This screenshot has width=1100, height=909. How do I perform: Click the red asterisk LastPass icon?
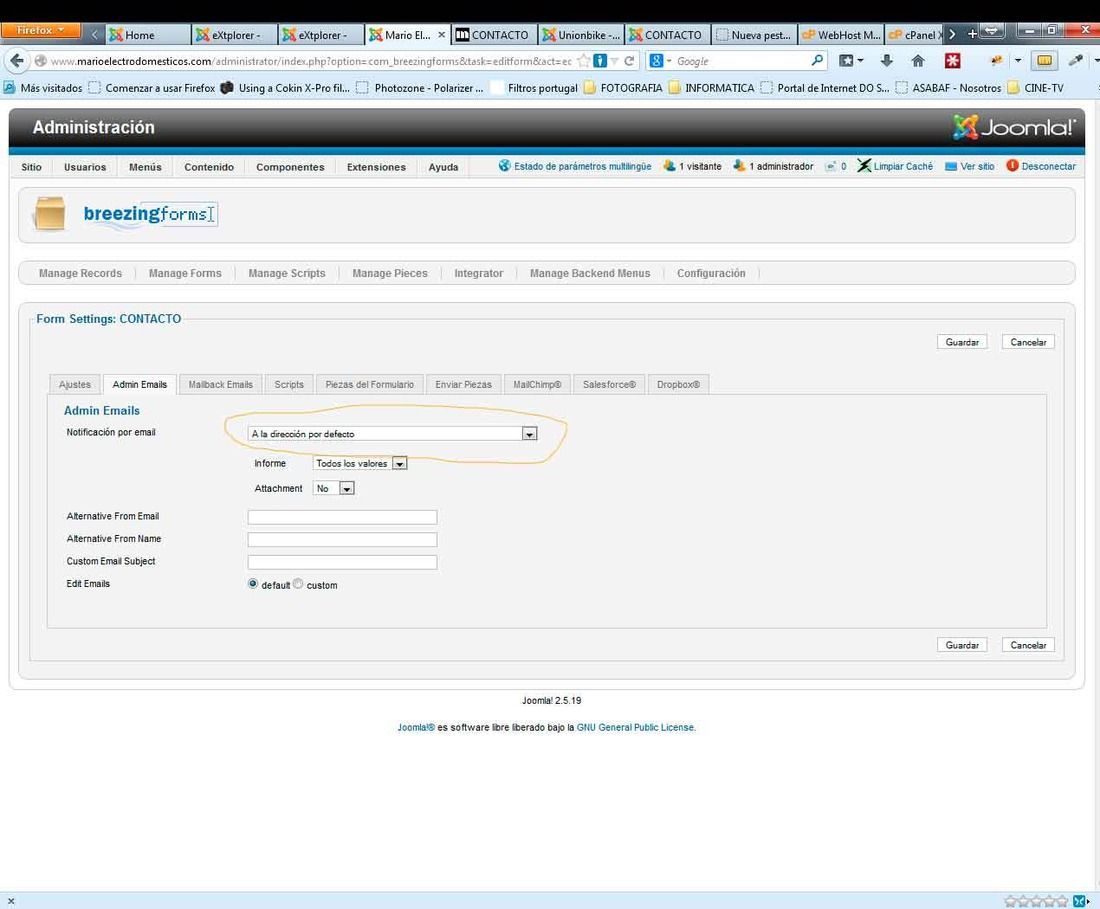pos(952,61)
